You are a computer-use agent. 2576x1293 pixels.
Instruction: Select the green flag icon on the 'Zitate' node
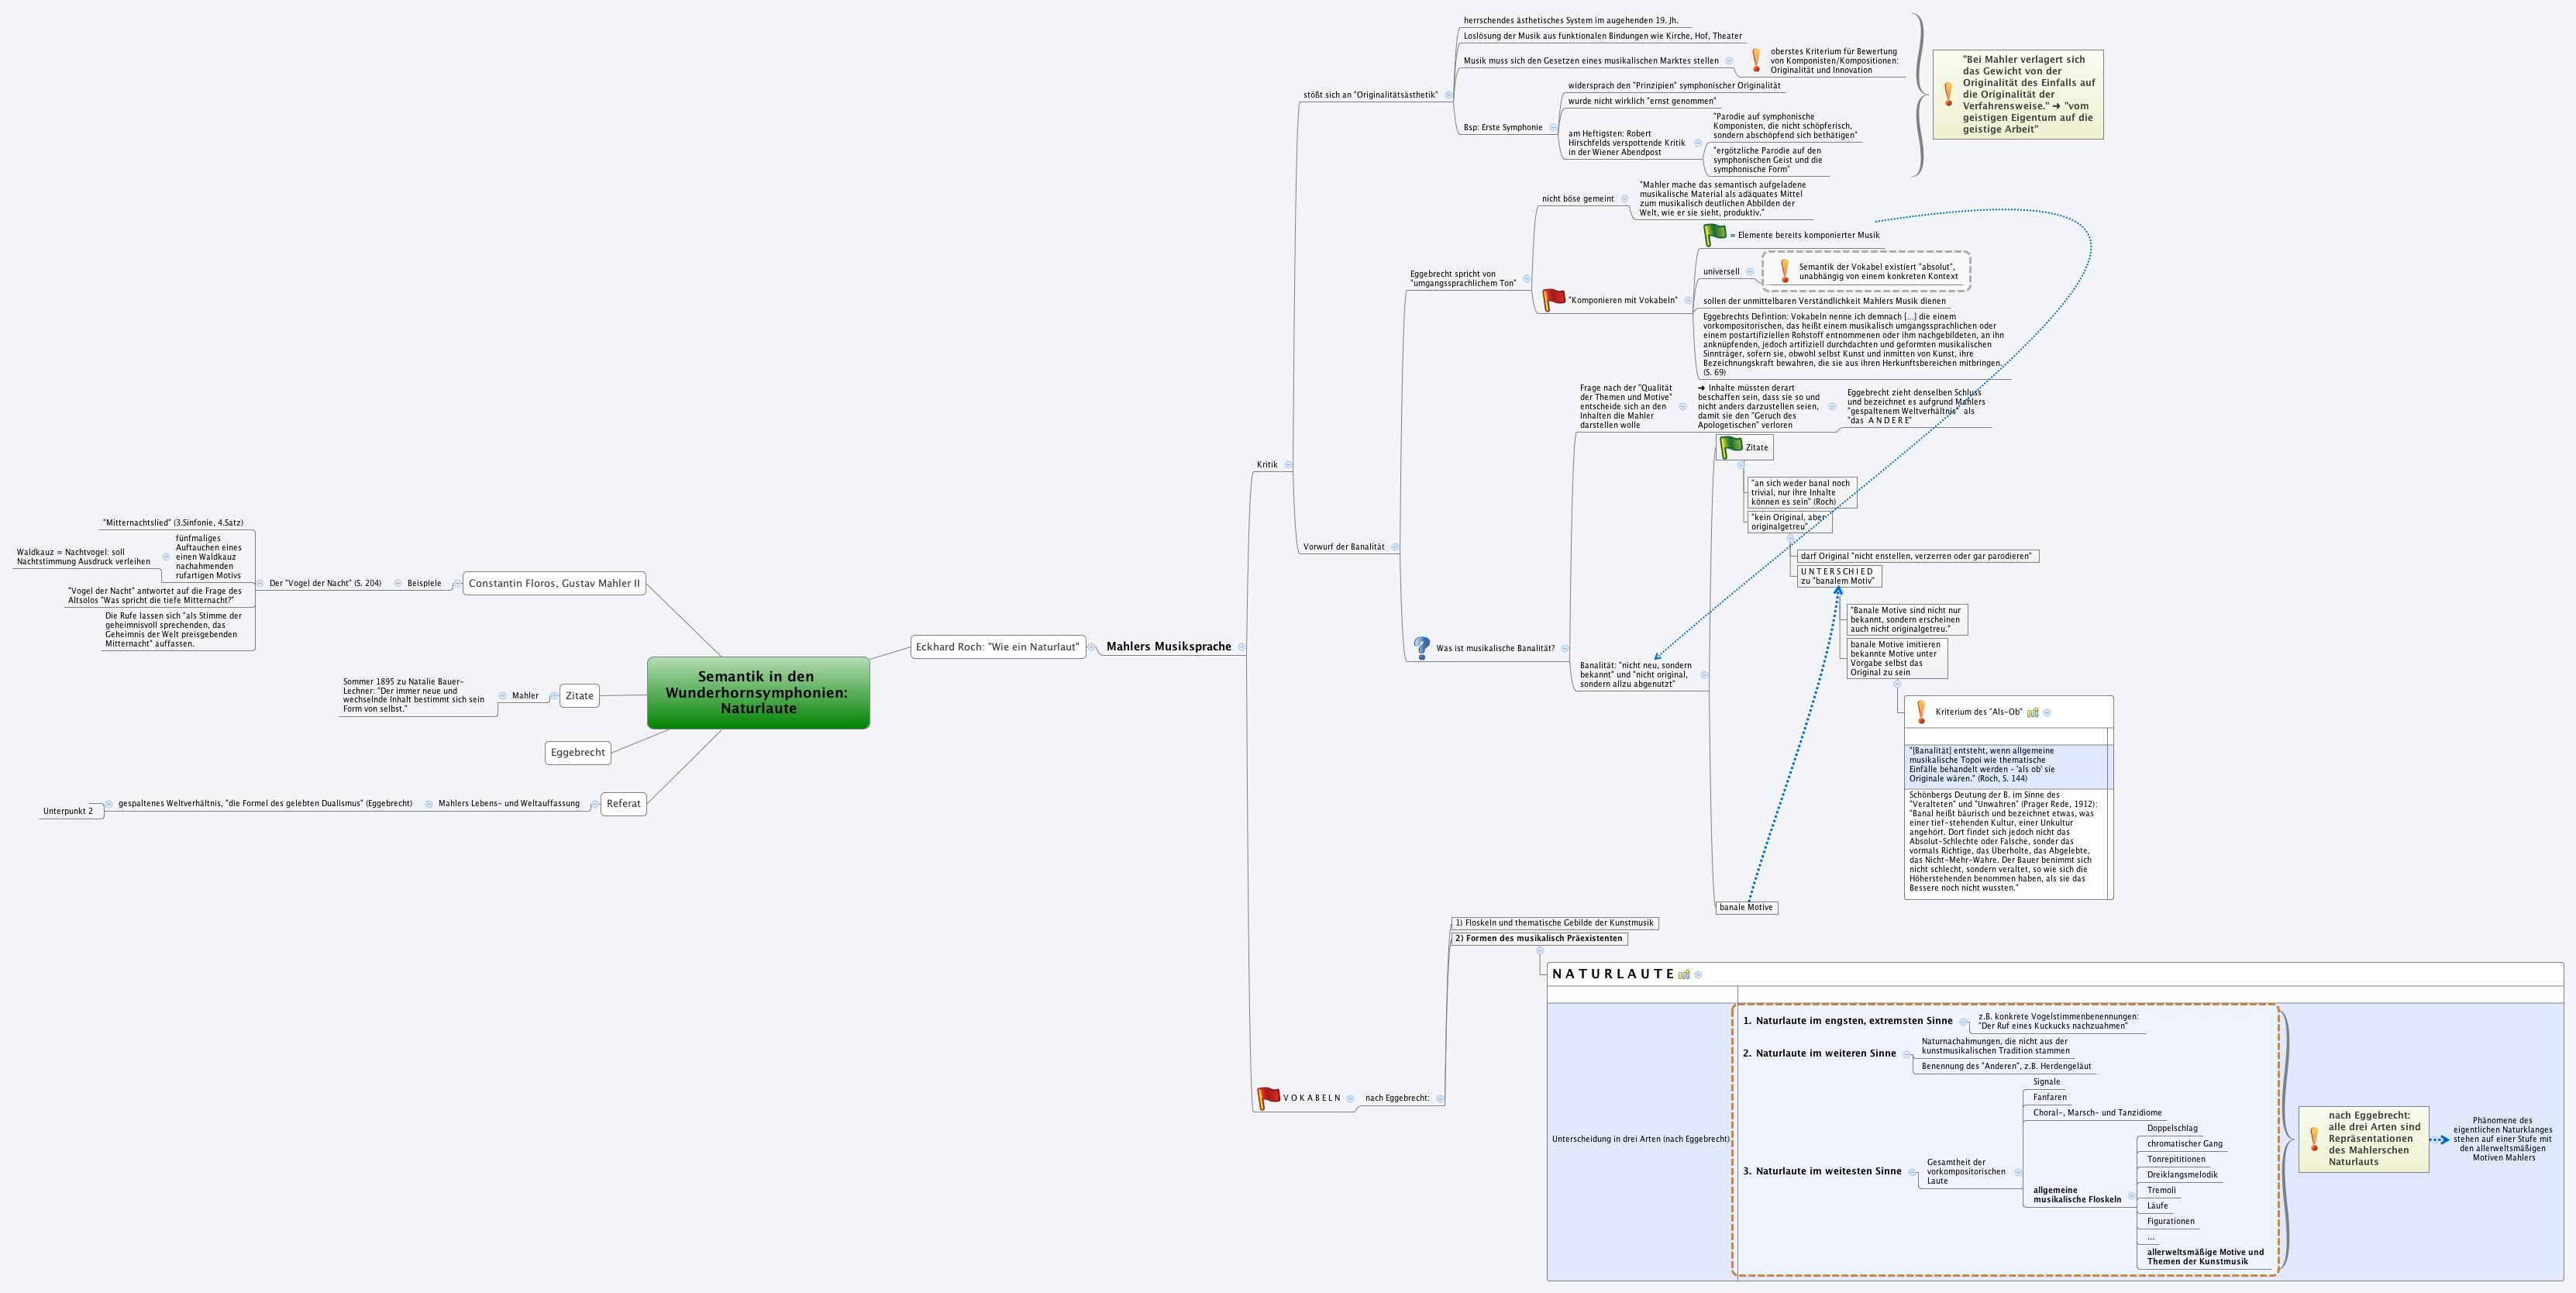coord(1731,447)
